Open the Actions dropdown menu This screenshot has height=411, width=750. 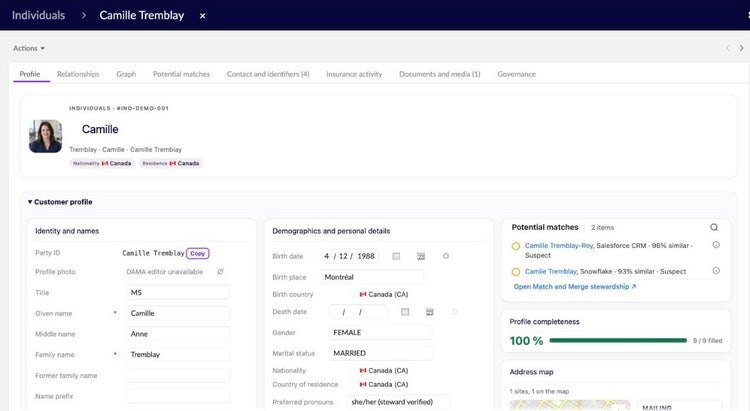point(29,48)
